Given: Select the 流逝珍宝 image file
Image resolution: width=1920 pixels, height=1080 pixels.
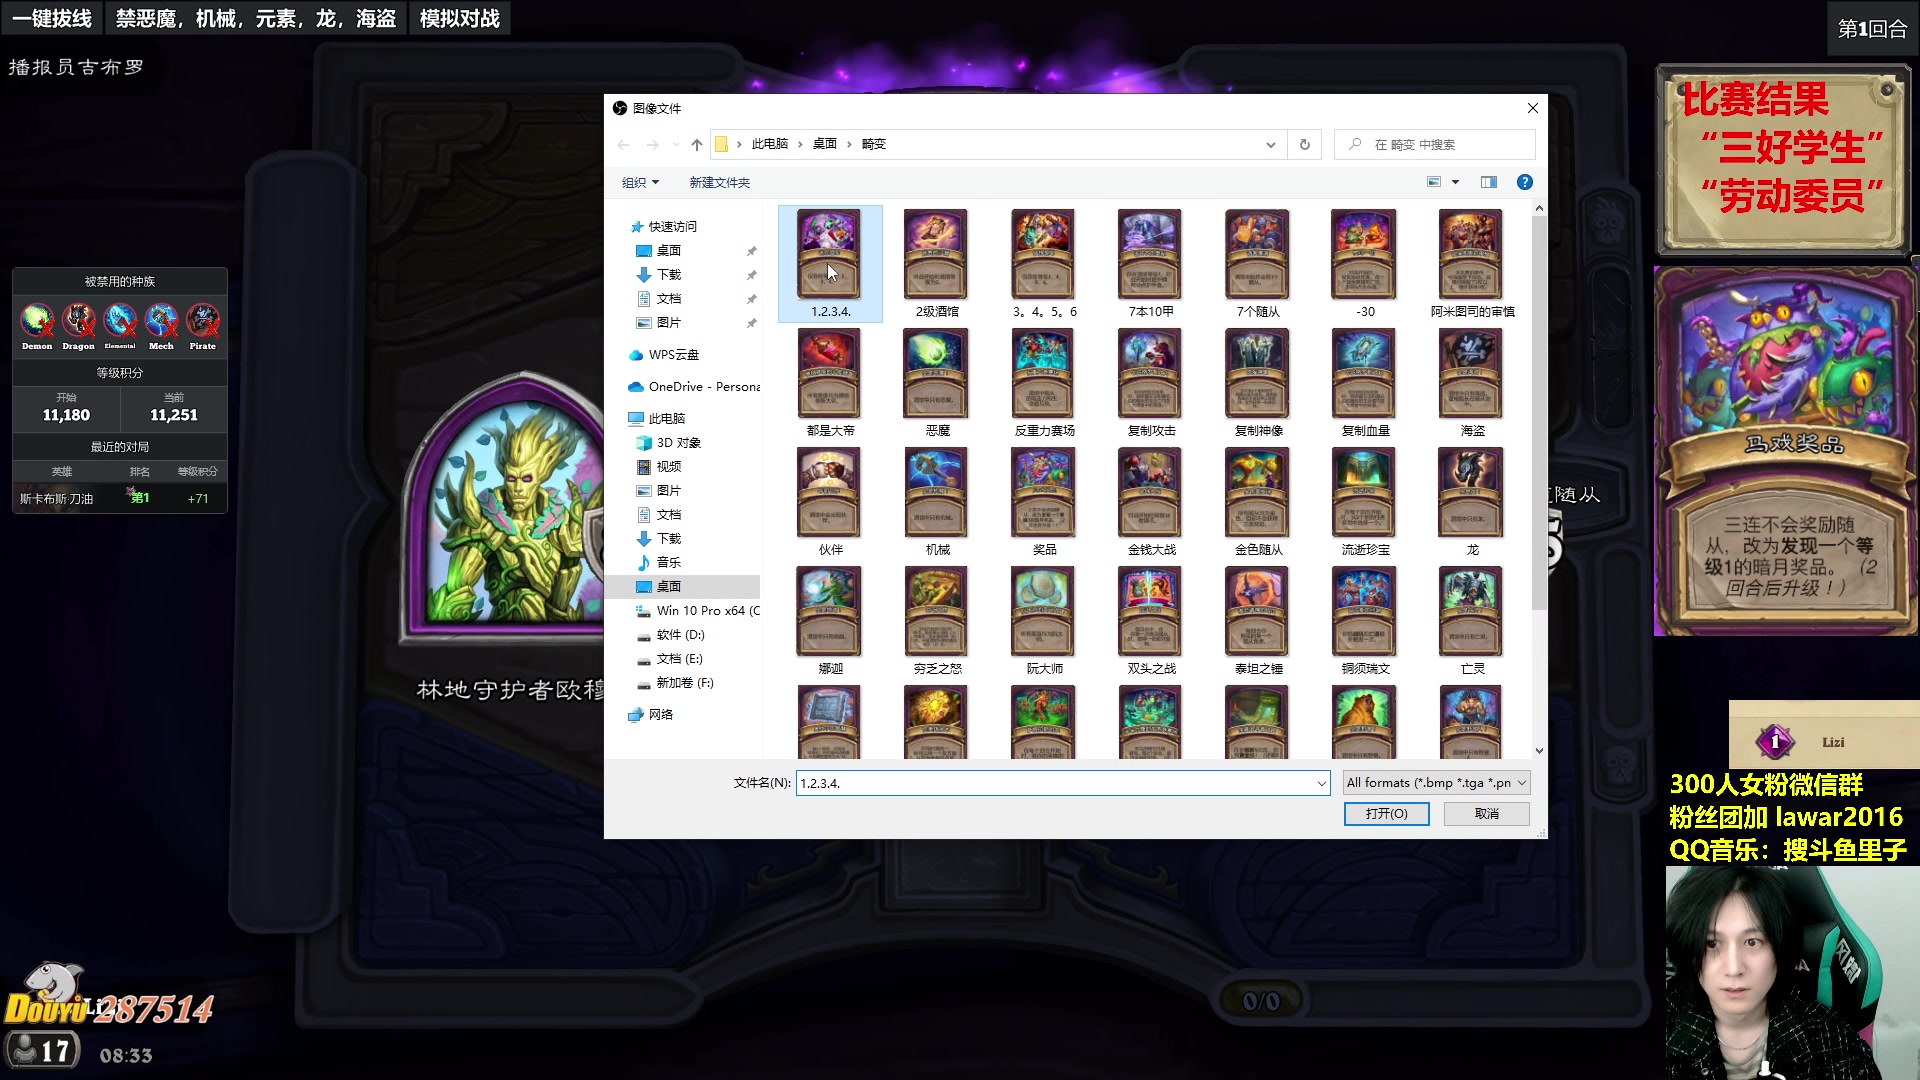Looking at the screenshot, I should click(1365, 501).
